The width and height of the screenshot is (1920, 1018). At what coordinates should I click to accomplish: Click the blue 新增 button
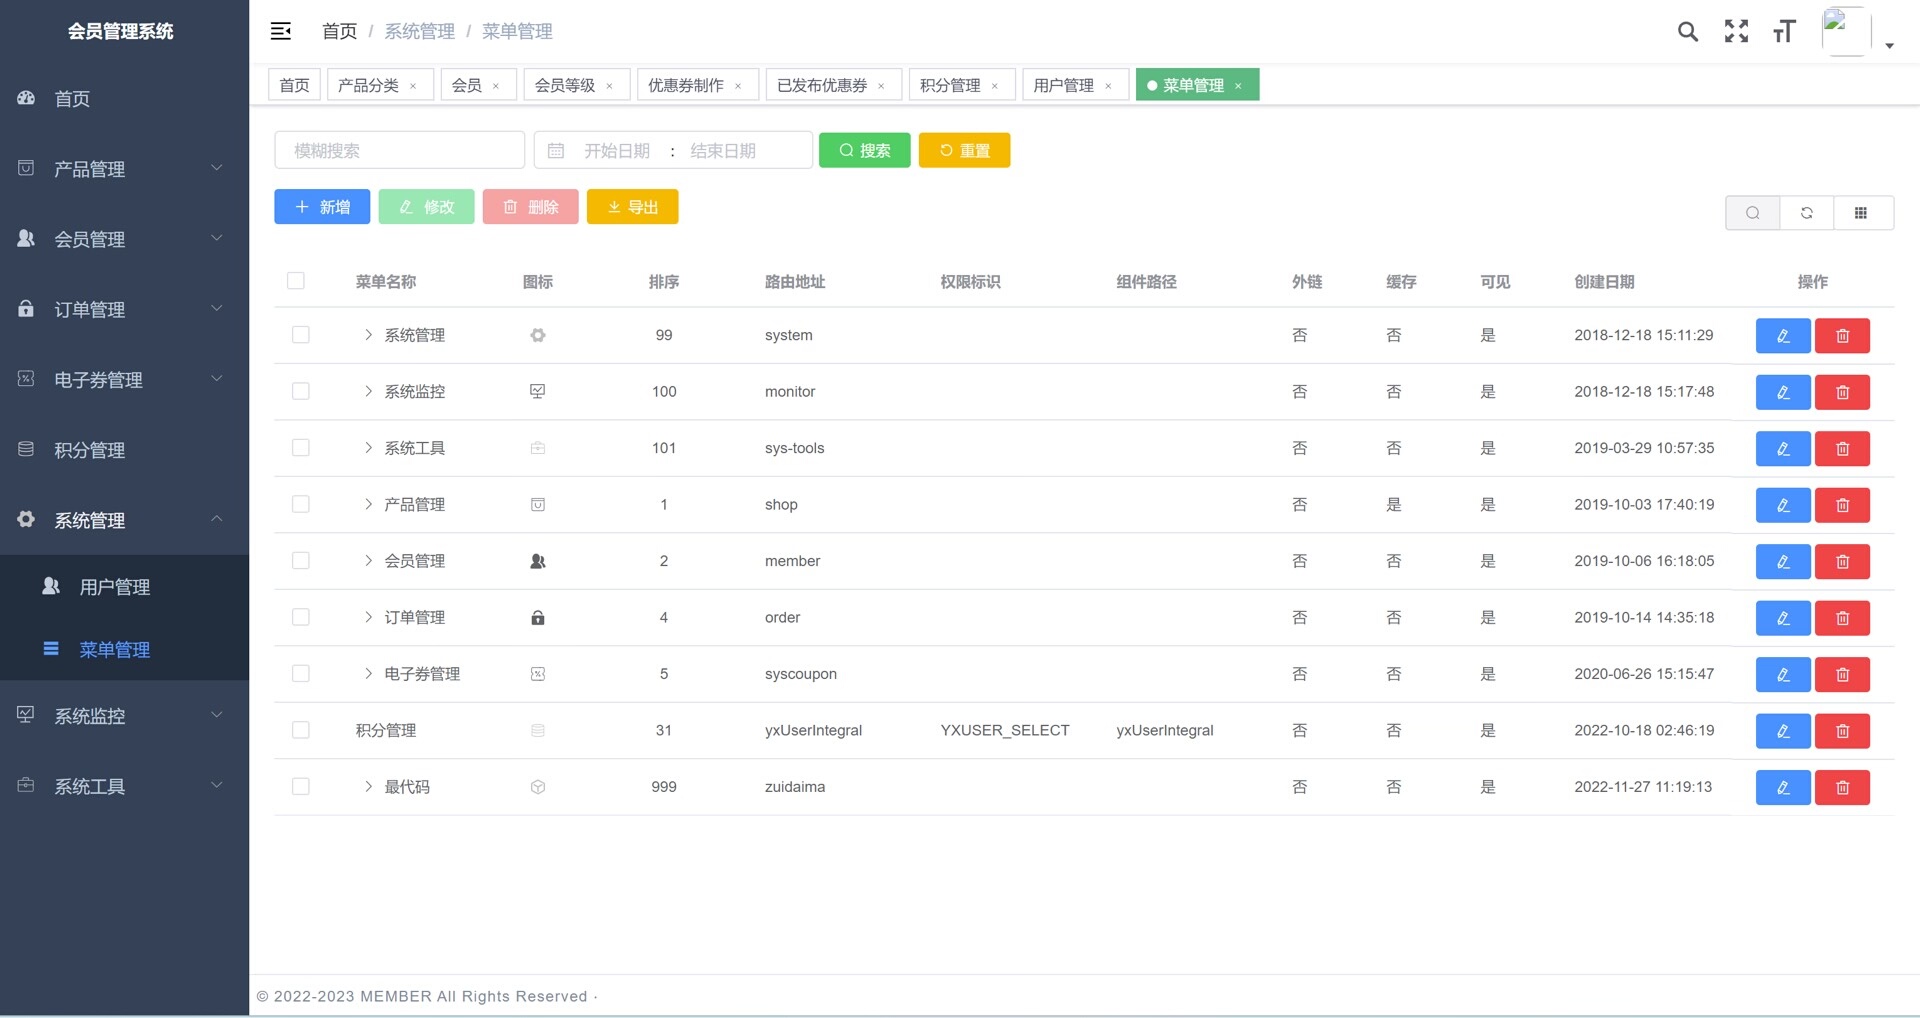pyautogui.click(x=322, y=207)
